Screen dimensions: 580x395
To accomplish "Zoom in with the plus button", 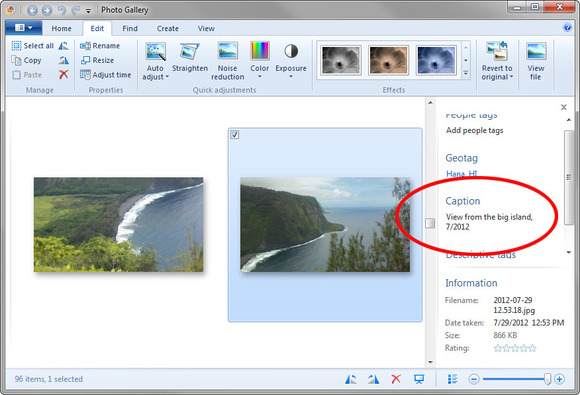I will pos(560,379).
